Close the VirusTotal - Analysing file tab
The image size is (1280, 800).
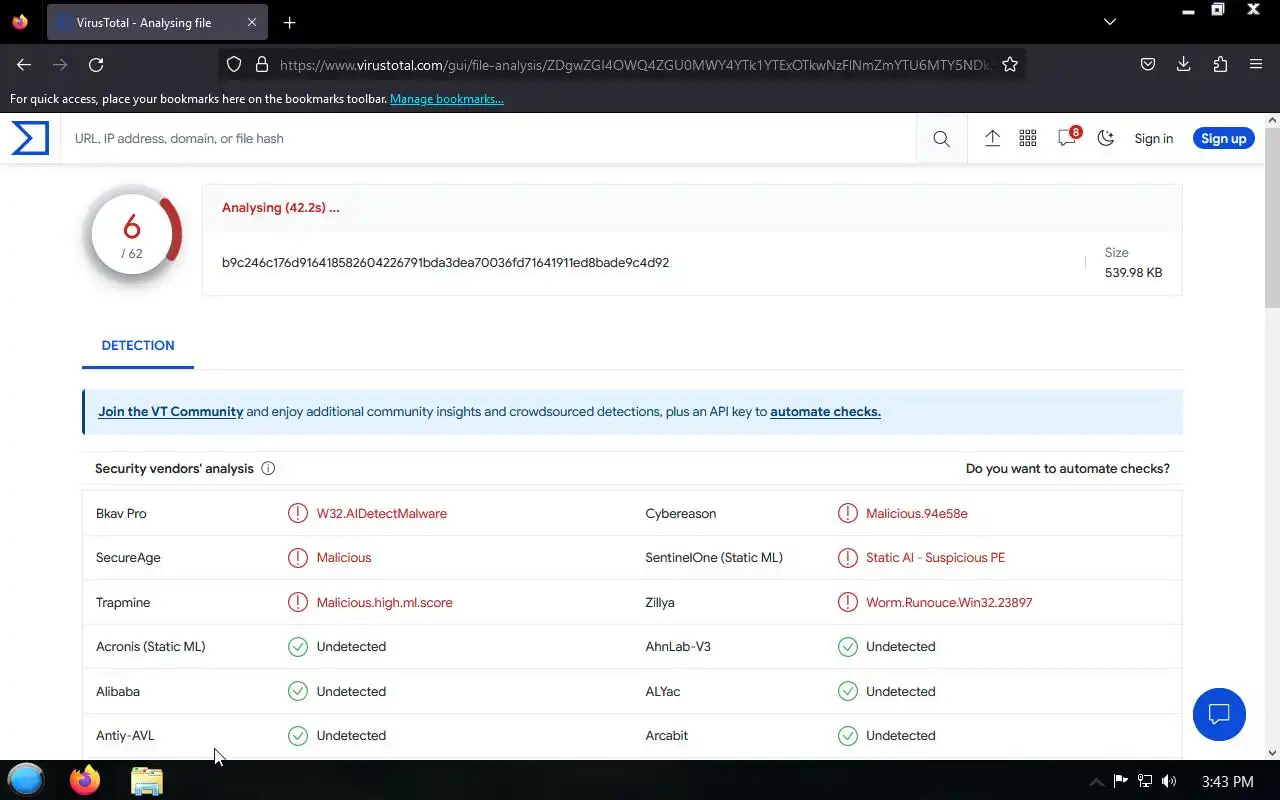coord(252,22)
